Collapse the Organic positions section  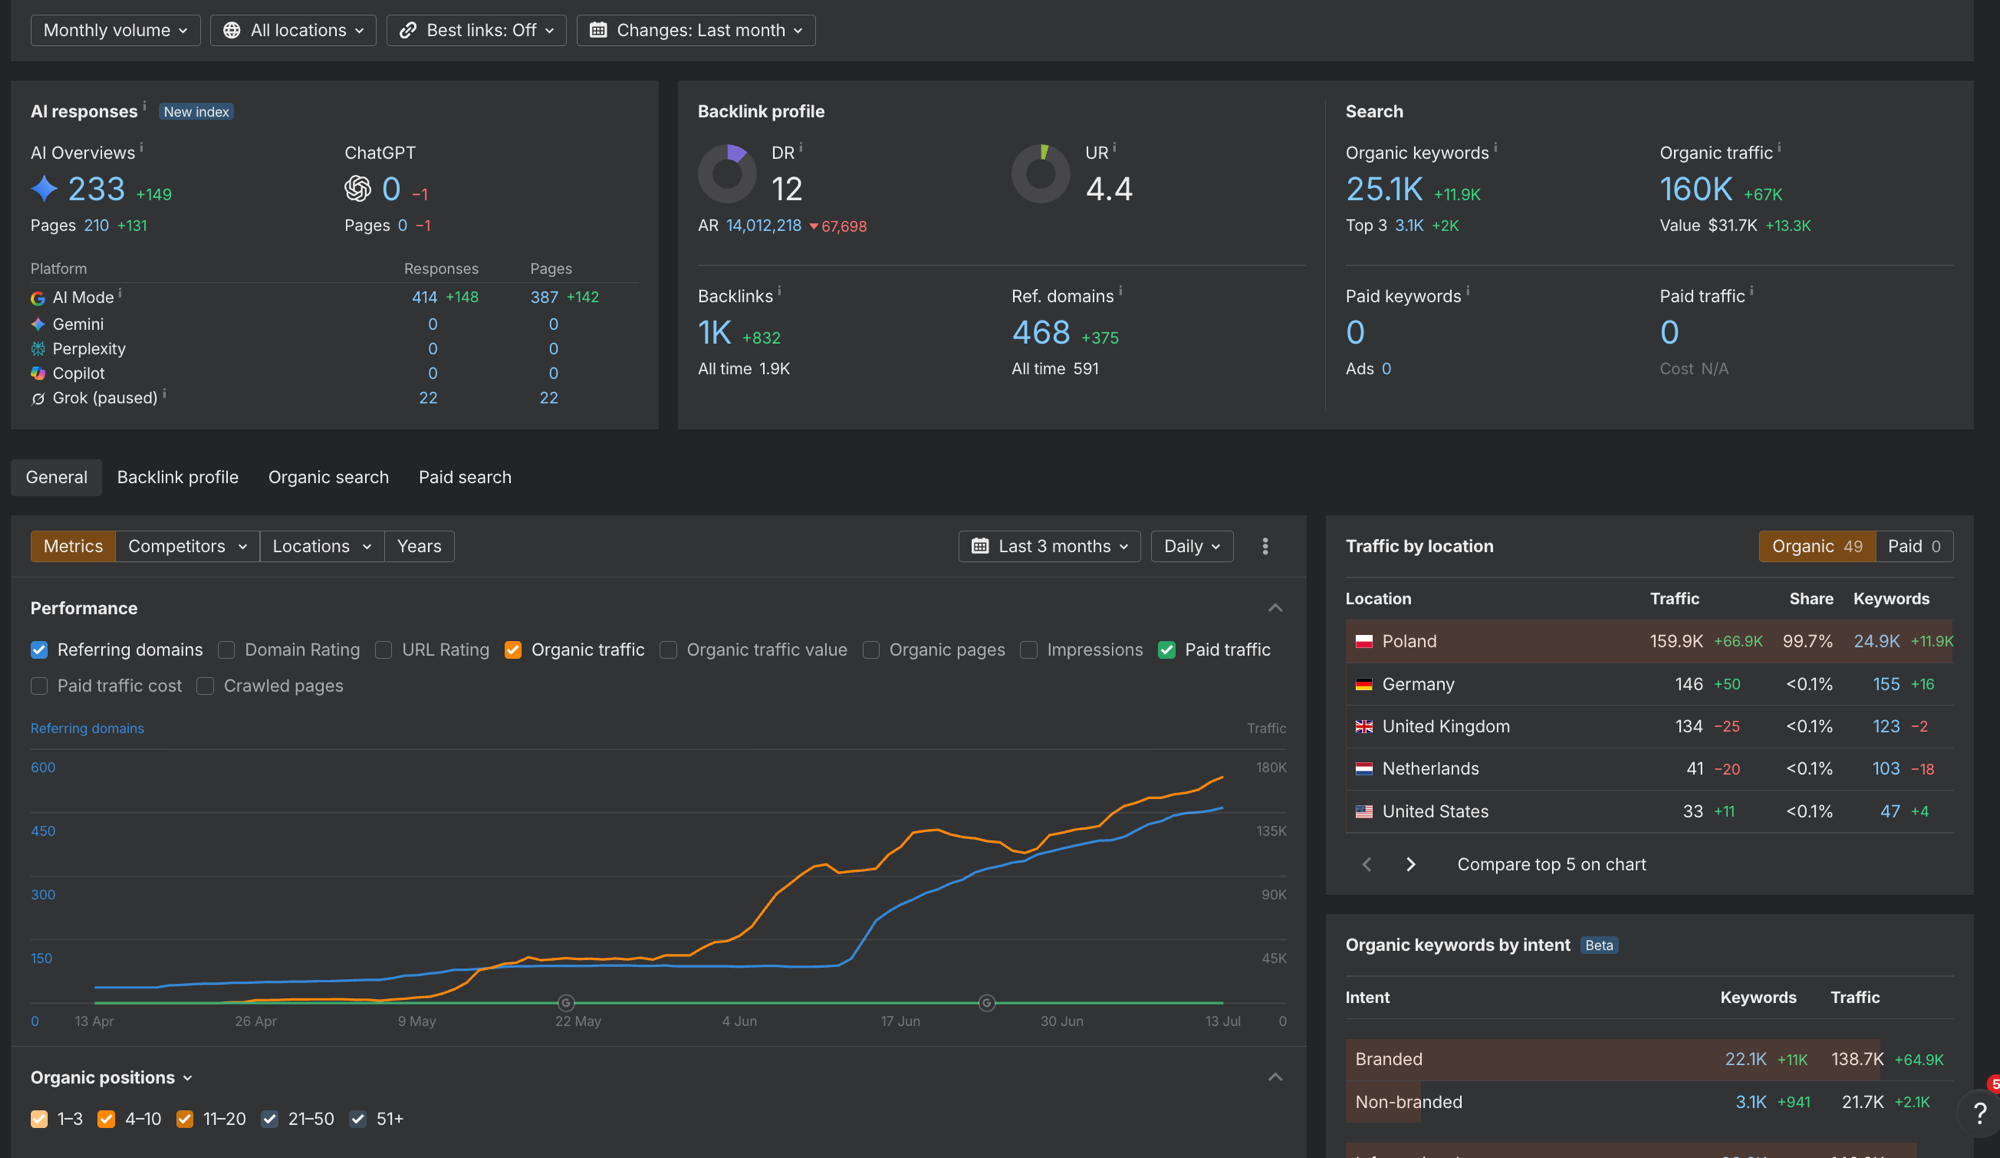coord(1275,1077)
